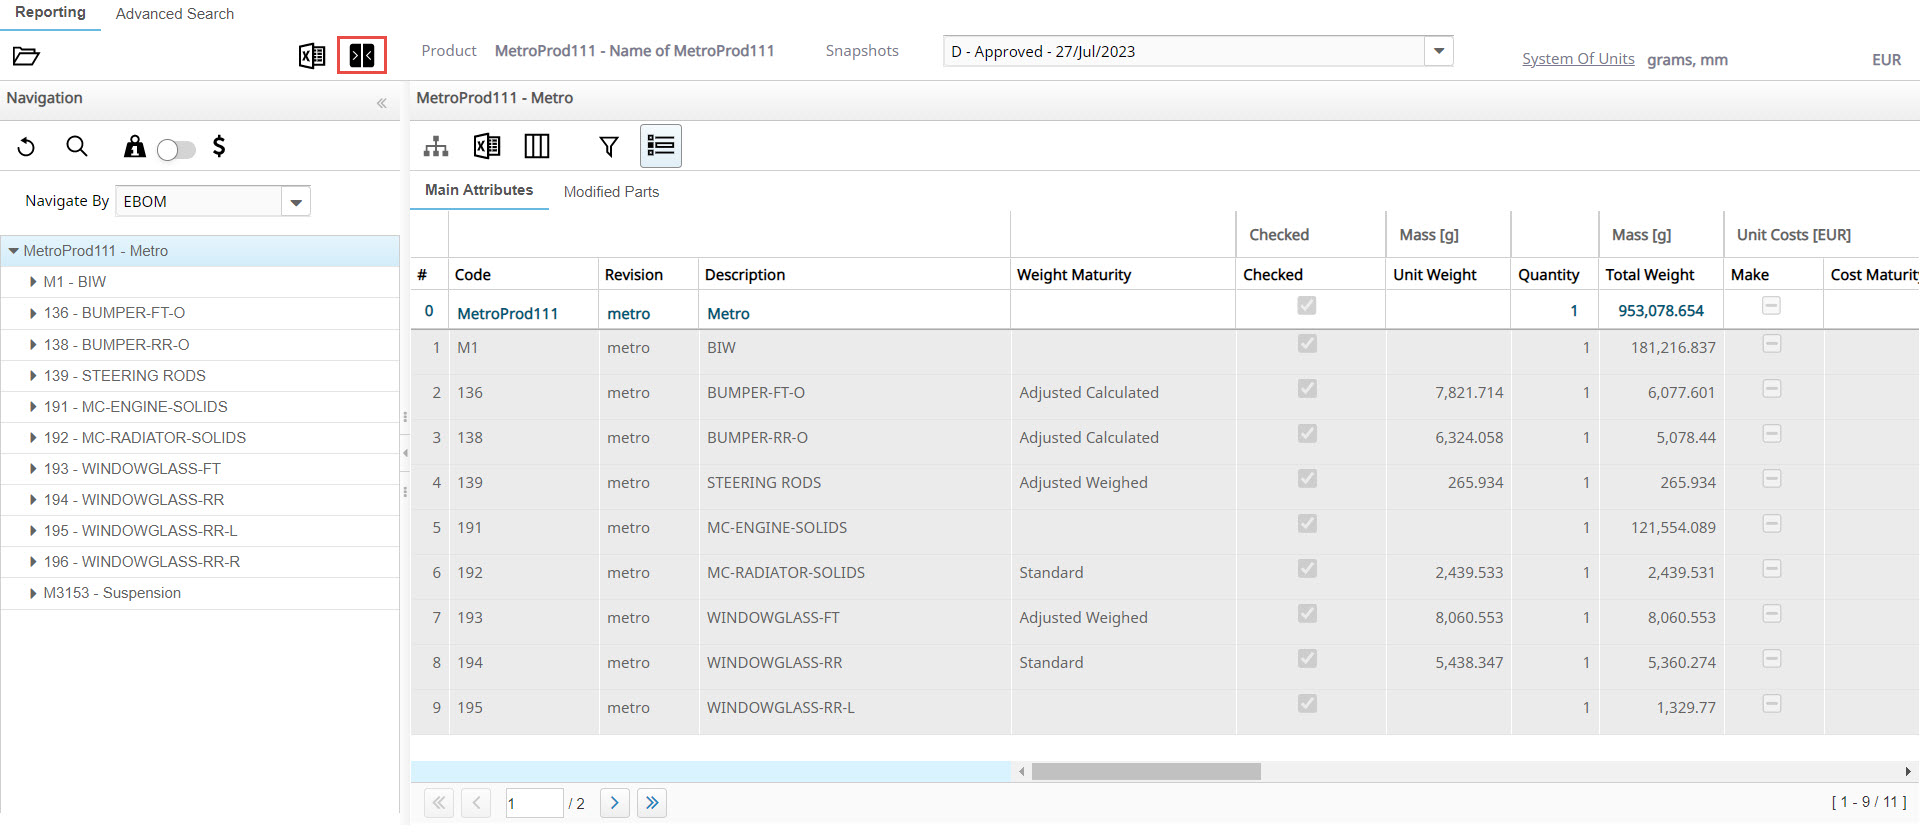Open the Advanced Search tab
The height and width of the screenshot is (836, 1920).
tap(174, 14)
